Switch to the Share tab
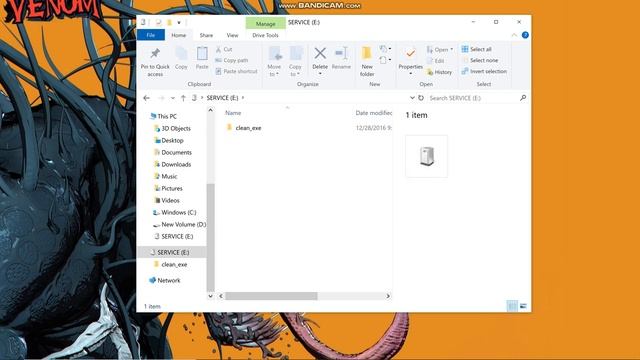 pos(206,35)
